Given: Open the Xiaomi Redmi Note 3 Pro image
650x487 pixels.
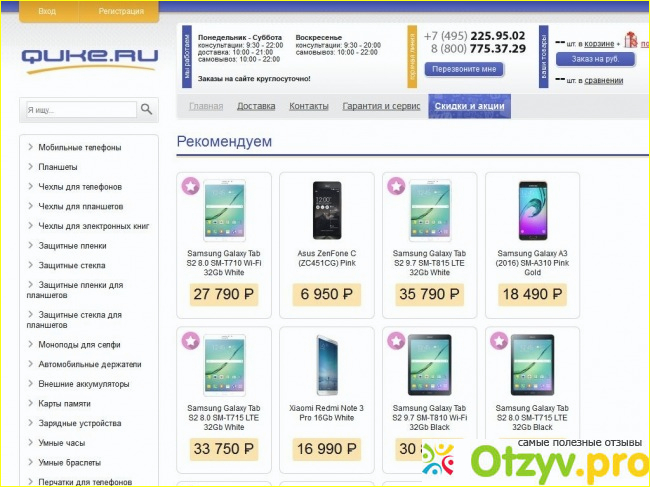Looking at the screenshot, I should coord(327,365).
